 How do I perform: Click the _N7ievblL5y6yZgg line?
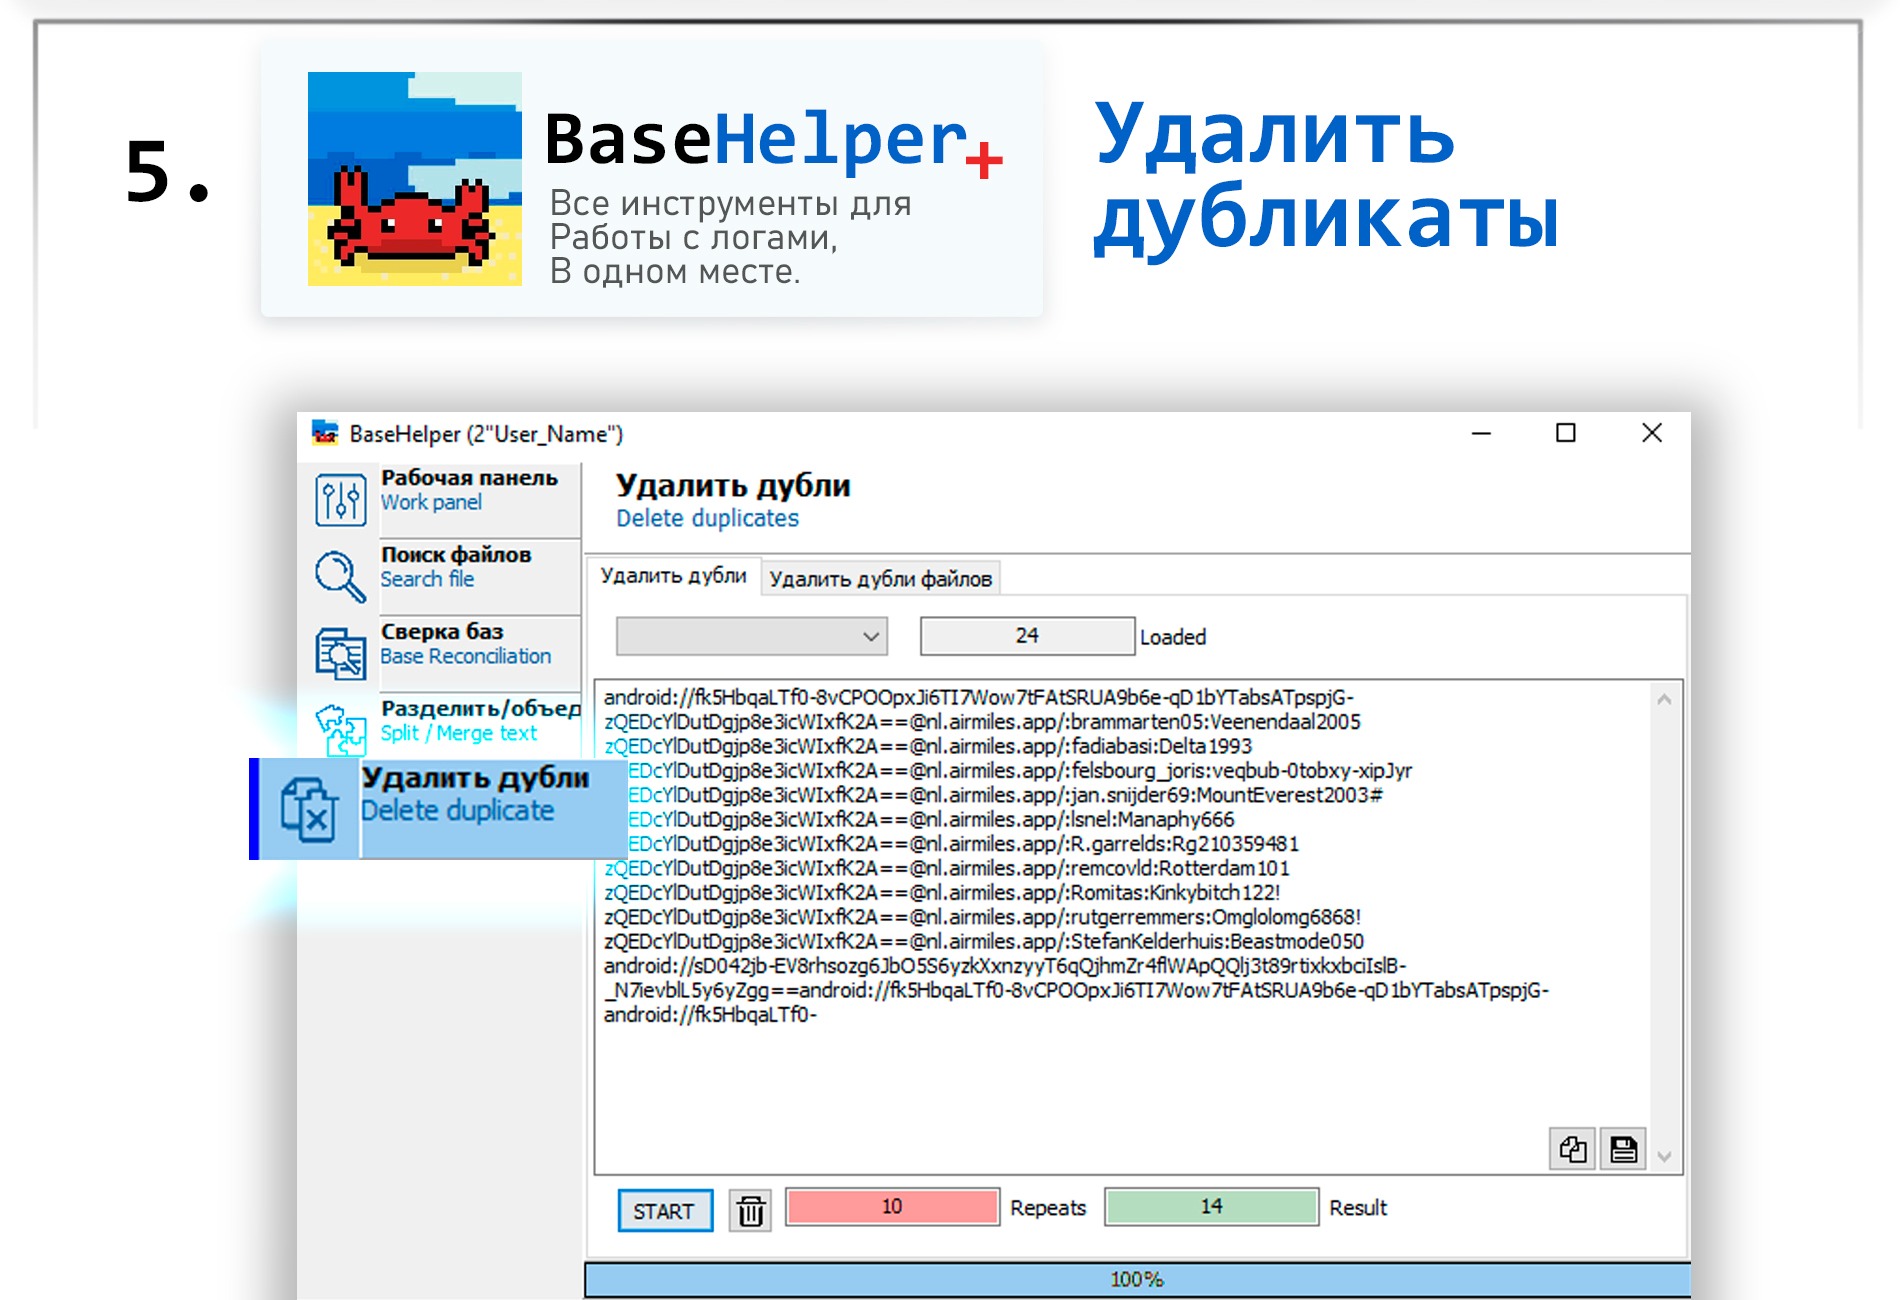1076,991
